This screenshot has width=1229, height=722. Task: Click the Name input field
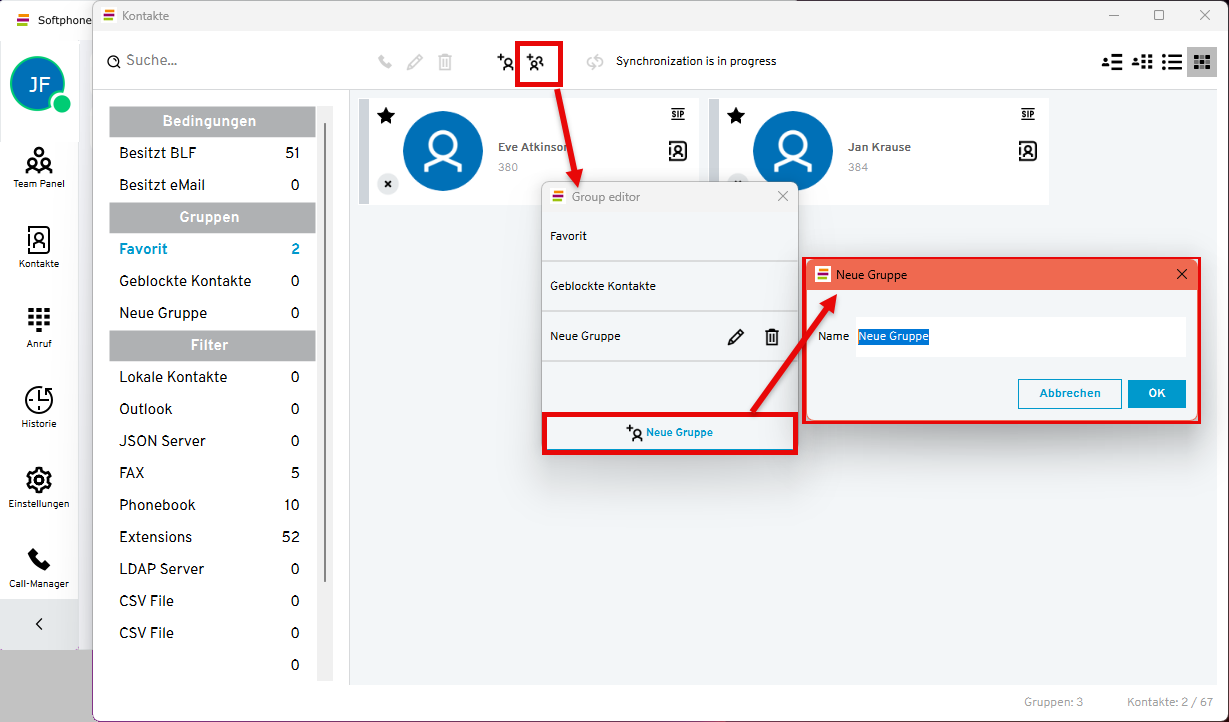[1020, 337]
